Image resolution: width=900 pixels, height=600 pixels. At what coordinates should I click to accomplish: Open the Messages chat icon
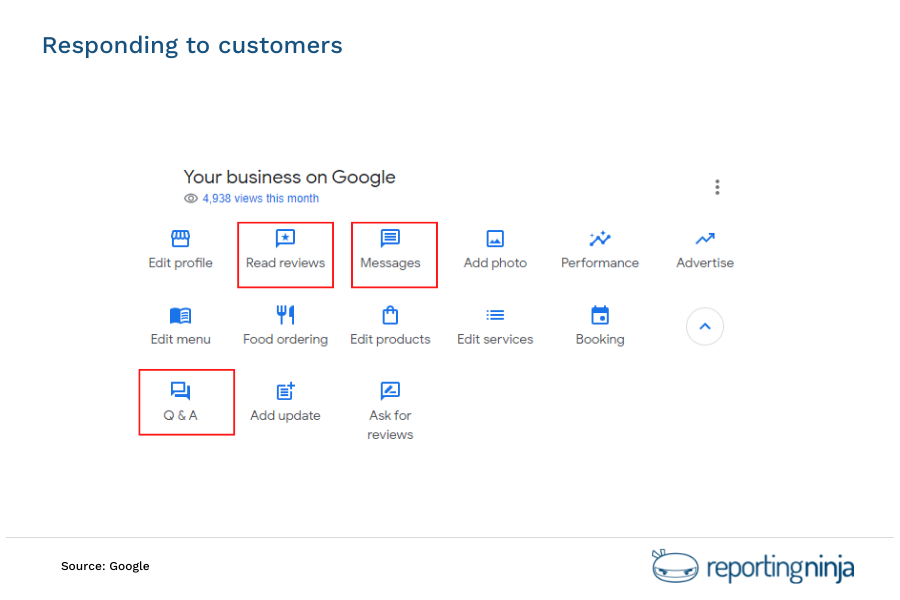tap(390, 238)
